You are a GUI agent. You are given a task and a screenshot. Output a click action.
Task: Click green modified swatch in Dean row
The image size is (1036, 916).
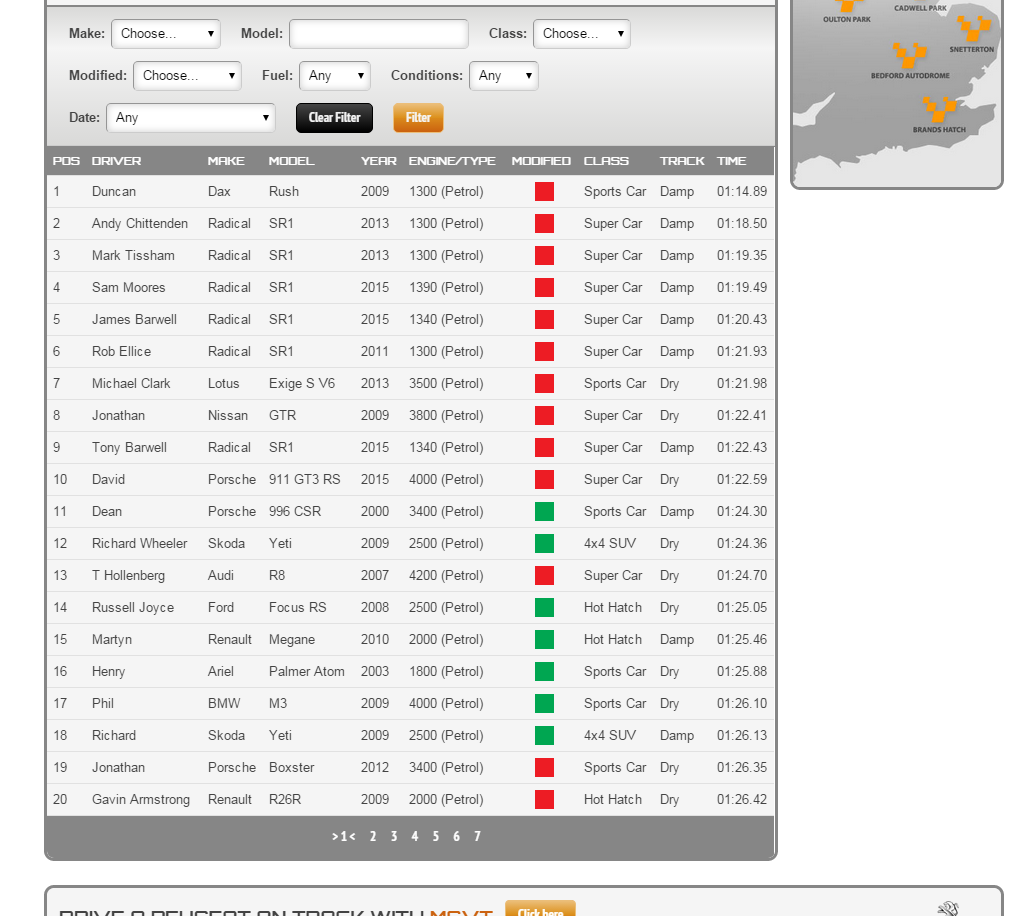click(544, 512)
